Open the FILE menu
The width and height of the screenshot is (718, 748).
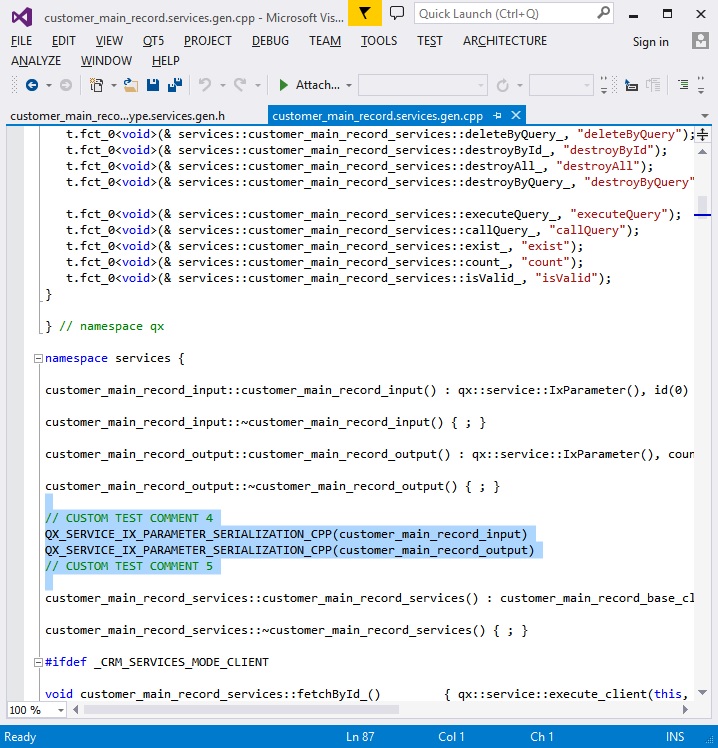21,41
